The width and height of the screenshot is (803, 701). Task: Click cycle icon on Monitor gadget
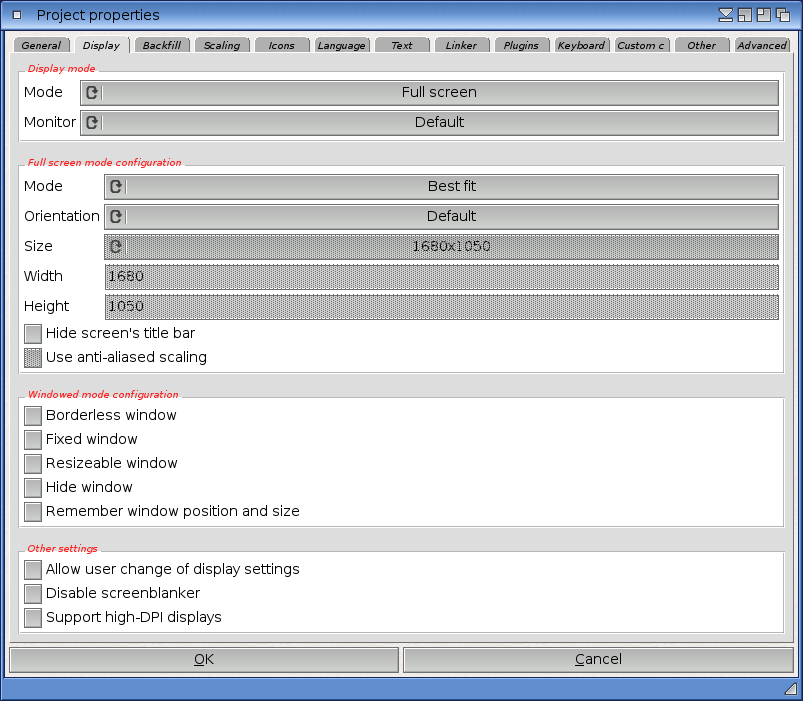[92, 123]
